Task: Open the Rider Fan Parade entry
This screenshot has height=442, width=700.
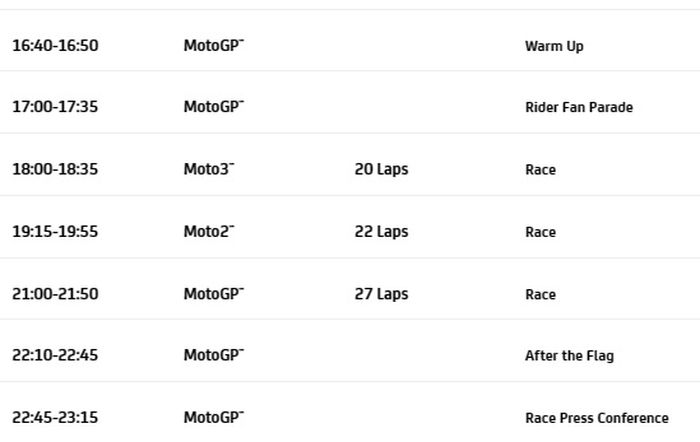Action: pos(578,108)
